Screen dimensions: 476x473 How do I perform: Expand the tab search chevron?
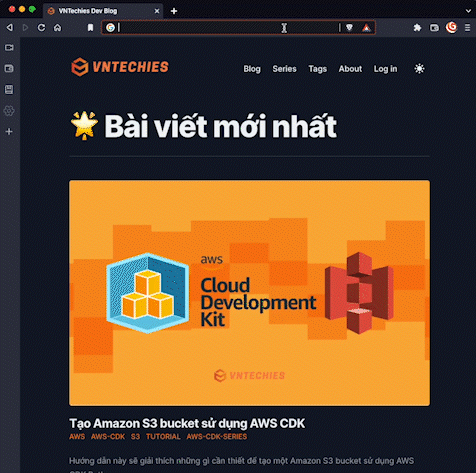(468, 11)
